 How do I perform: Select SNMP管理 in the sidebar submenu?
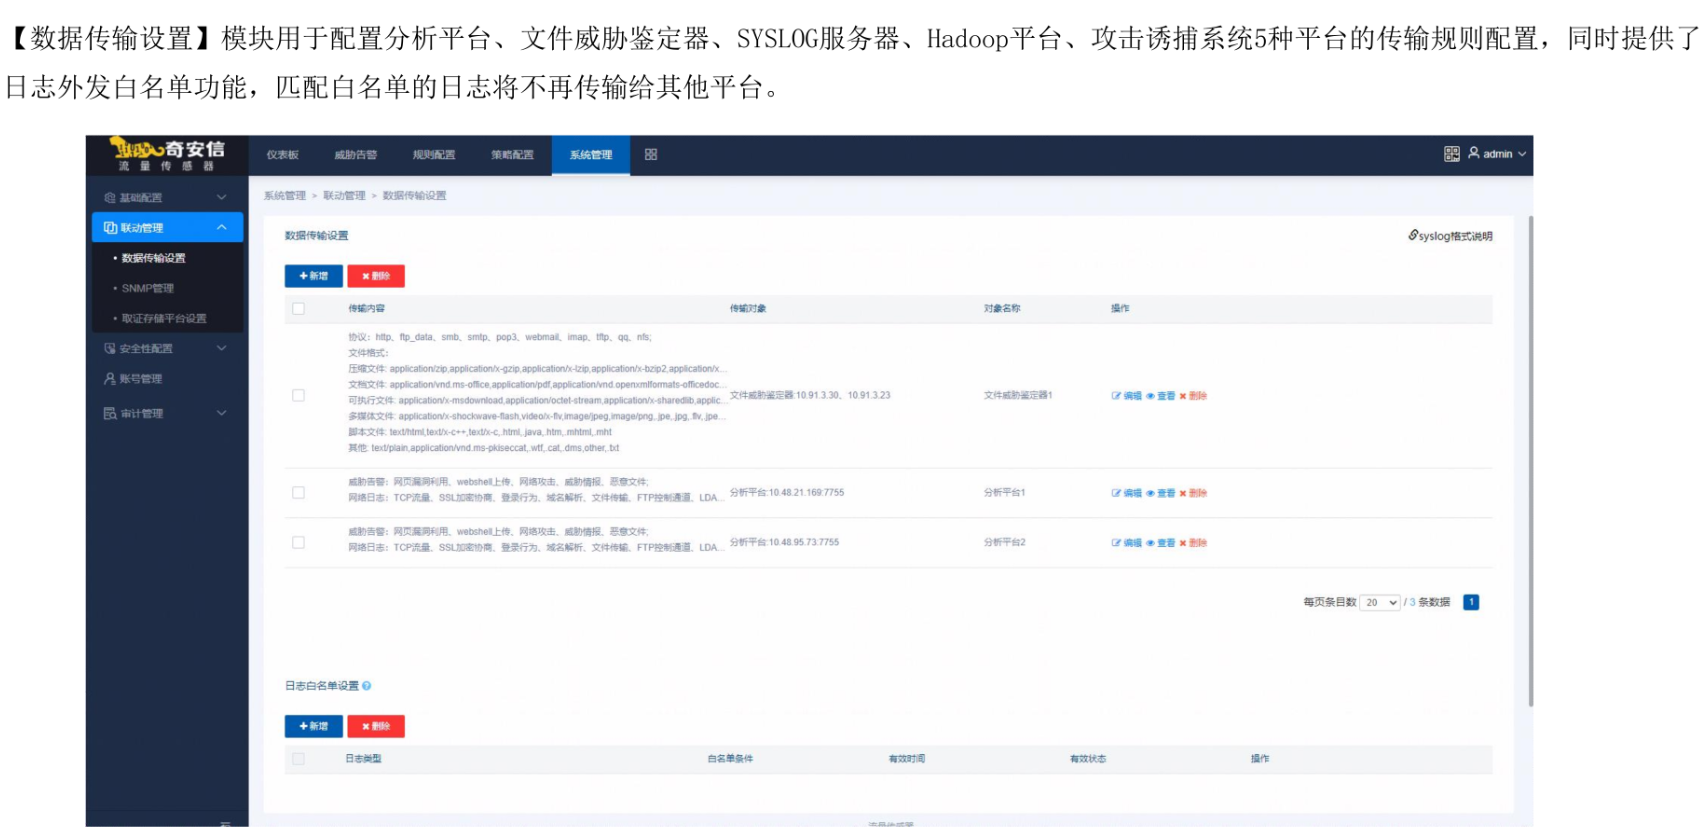pos(148,288)
